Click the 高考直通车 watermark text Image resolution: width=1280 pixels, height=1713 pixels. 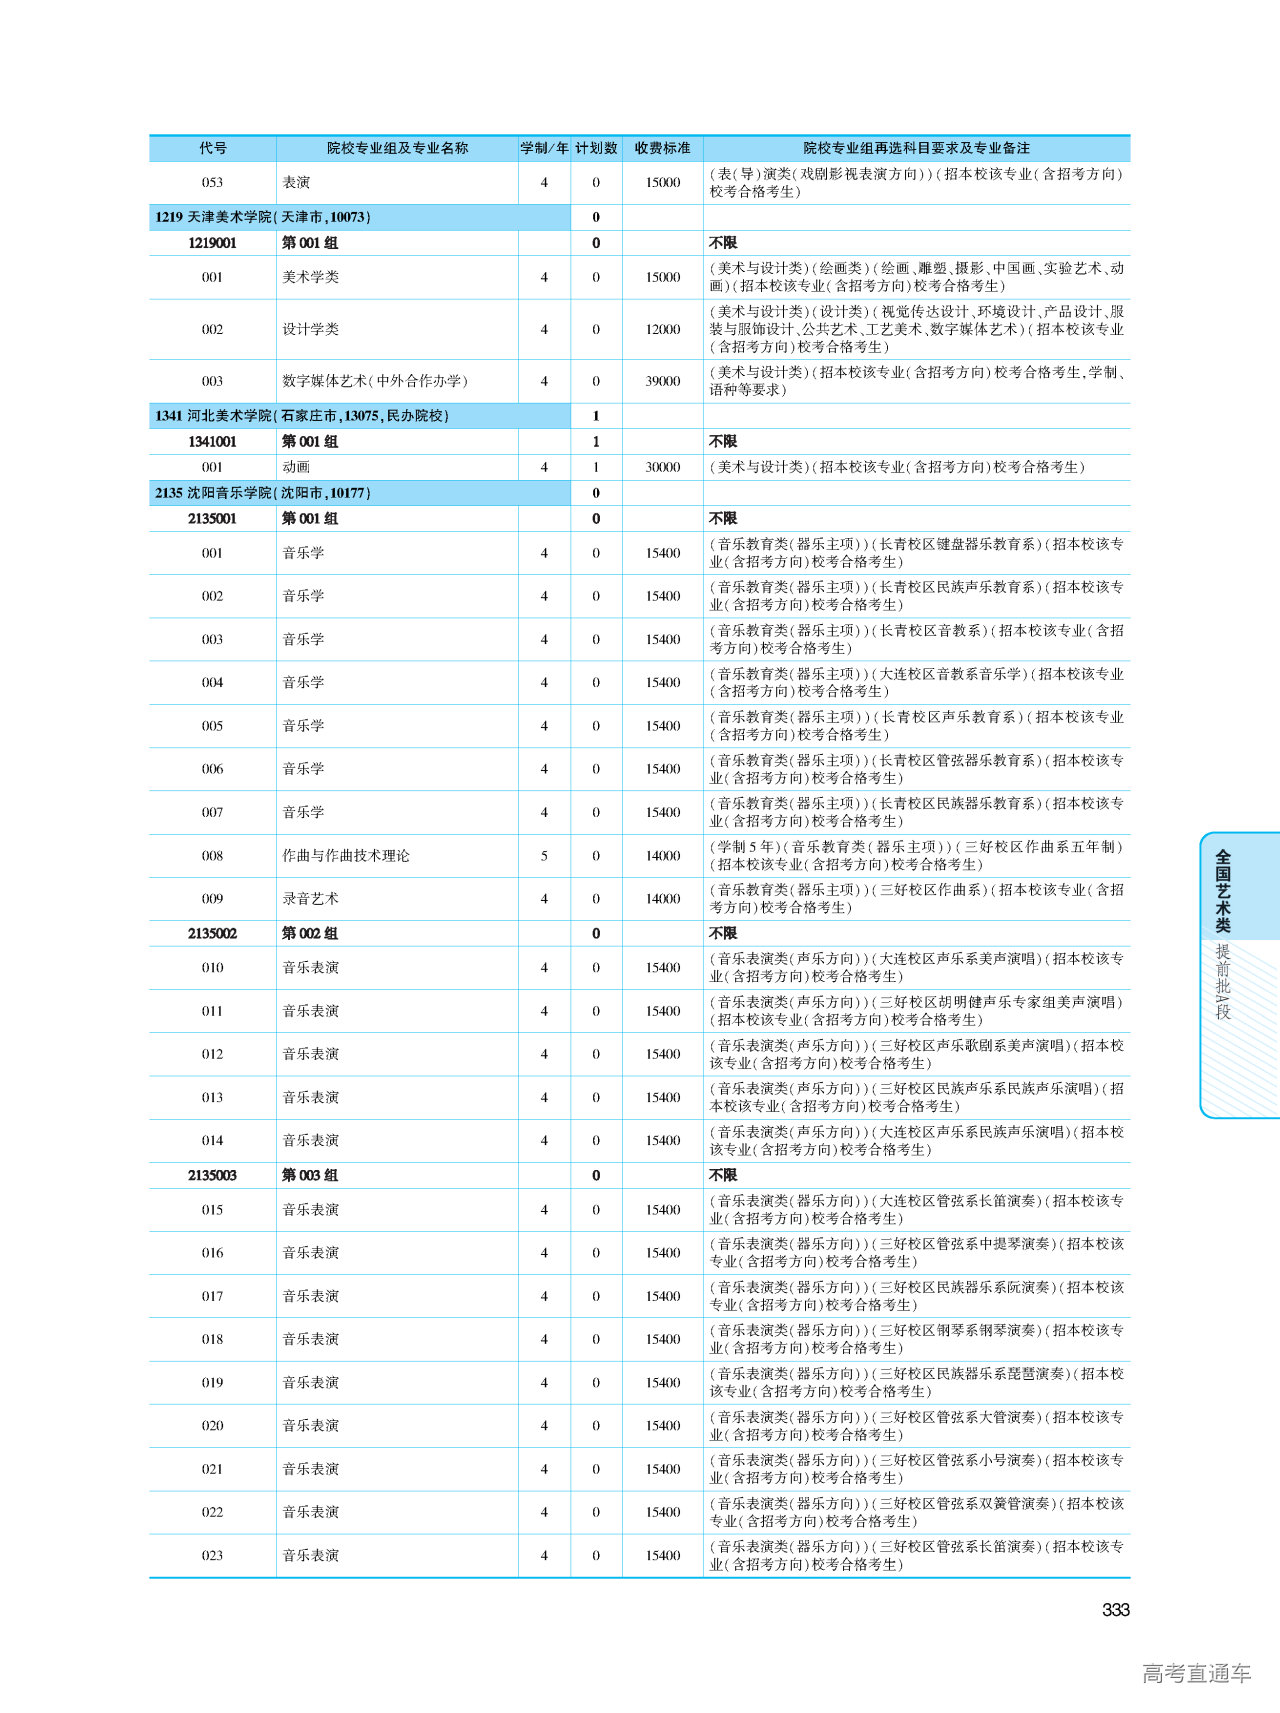pos(1196,1673)
